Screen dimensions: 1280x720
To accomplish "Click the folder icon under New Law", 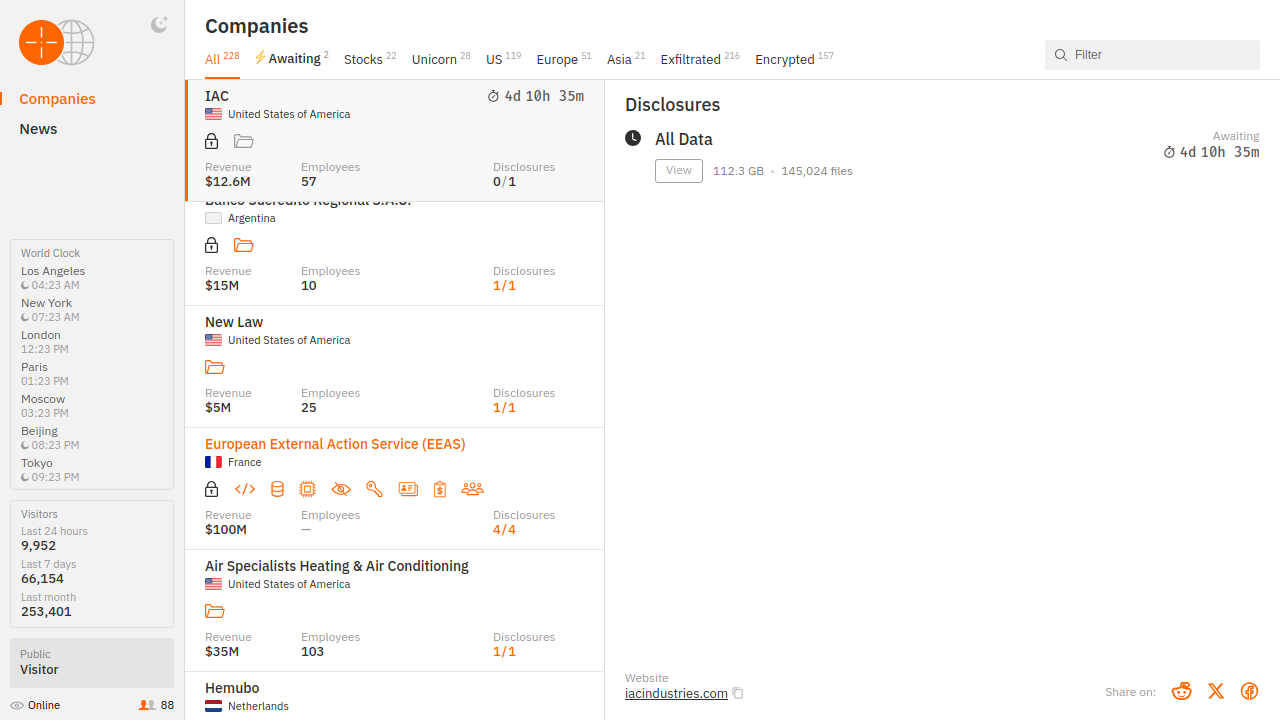I will (214, 367).
